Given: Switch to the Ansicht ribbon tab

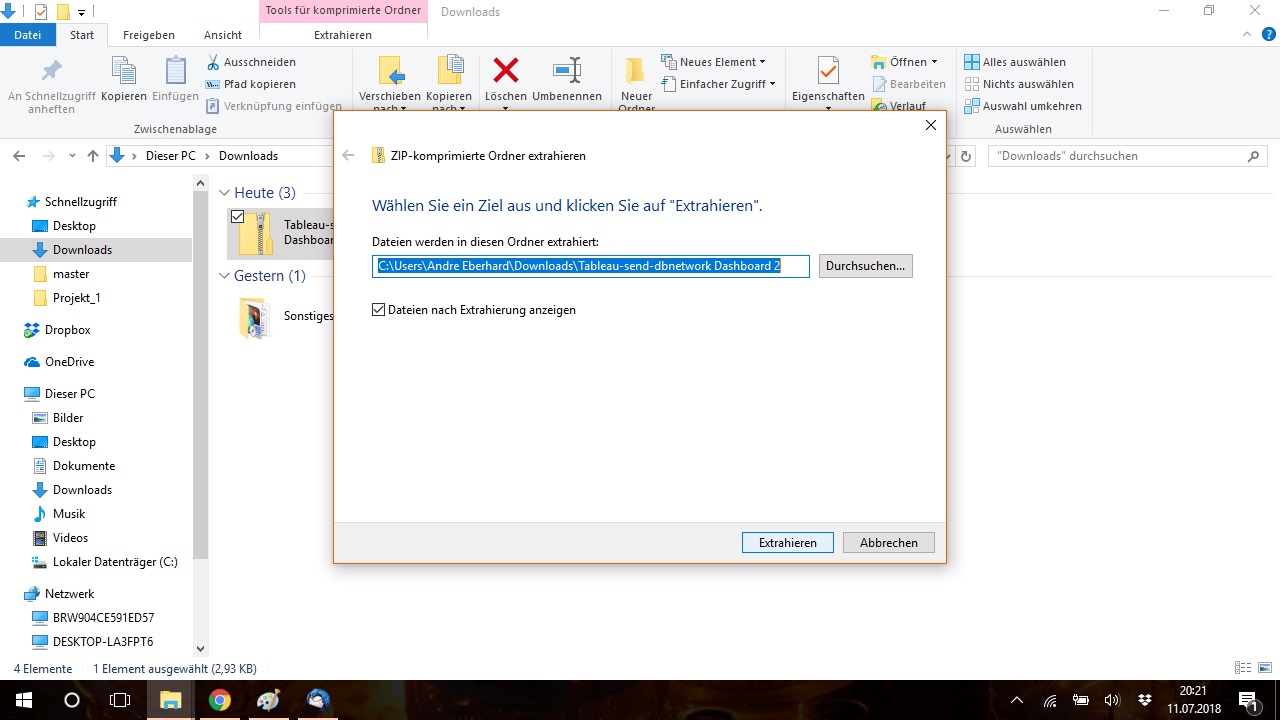Looking at the screenshot, I should [223, 35].
